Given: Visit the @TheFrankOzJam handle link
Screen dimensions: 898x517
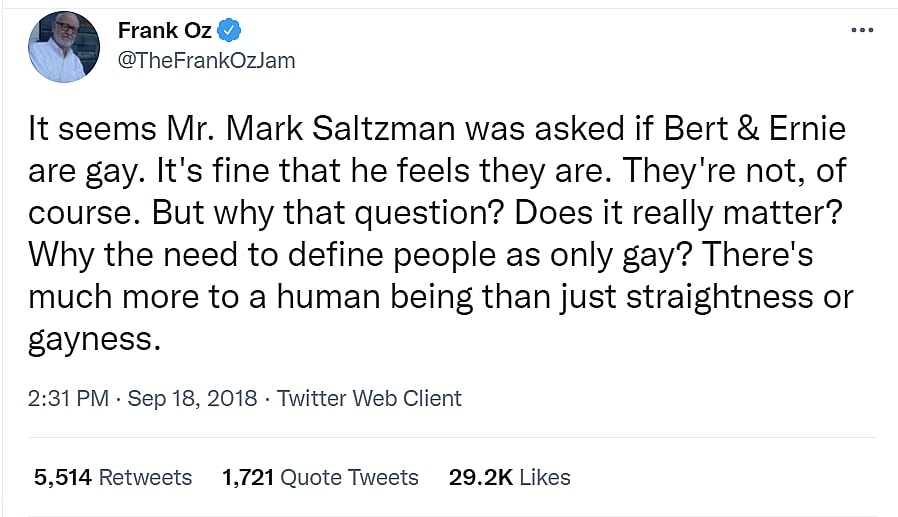Looking at the screenshot, I should click(207, 60).
